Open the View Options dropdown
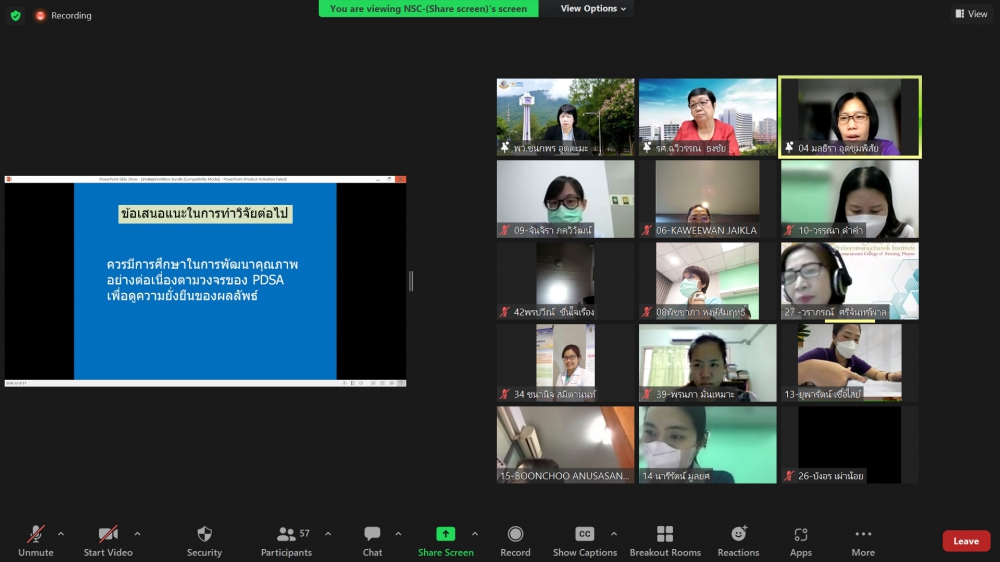The image size is (1000, 562). [x=593, y=9]
